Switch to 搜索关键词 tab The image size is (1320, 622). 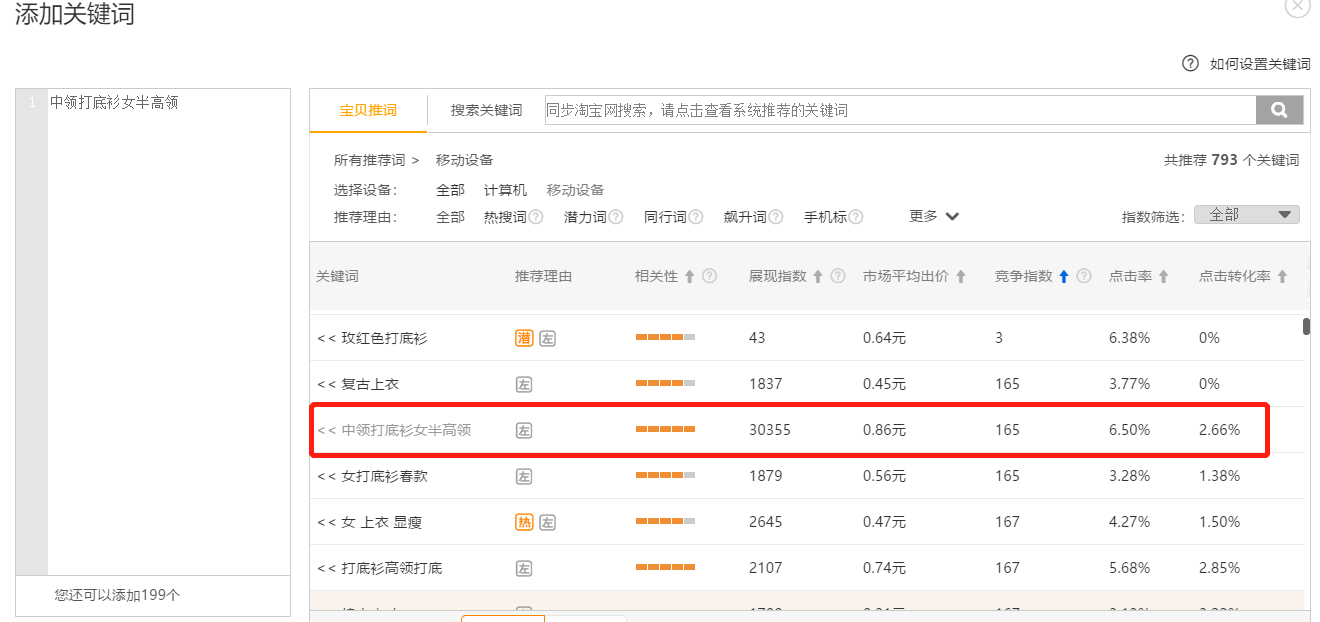click(486, 110)
